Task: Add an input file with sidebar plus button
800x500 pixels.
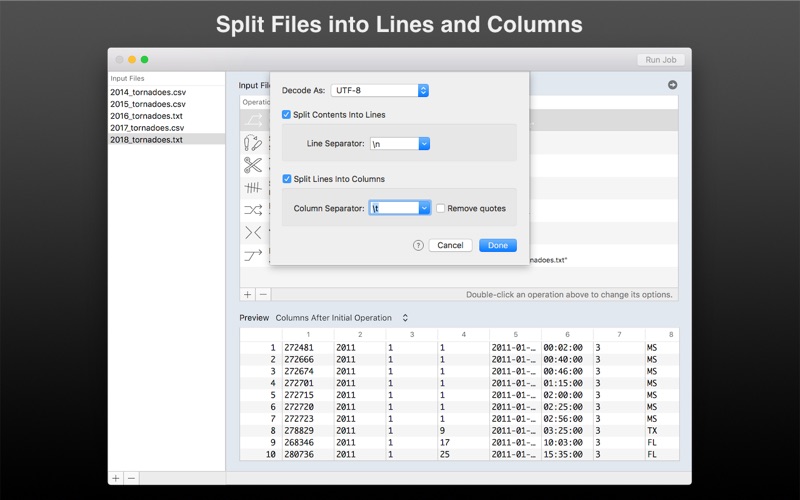Action: [x=116, y=478]
